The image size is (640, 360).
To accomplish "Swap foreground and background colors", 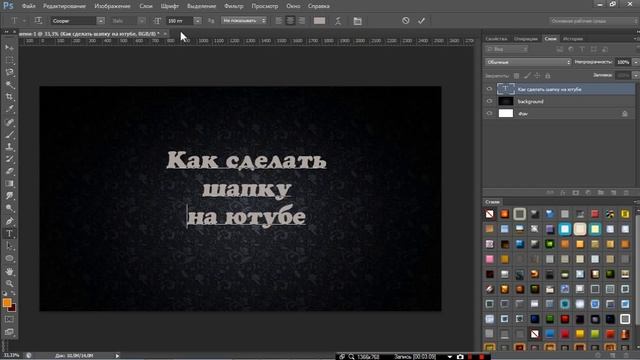I will [x=13, y=293].
